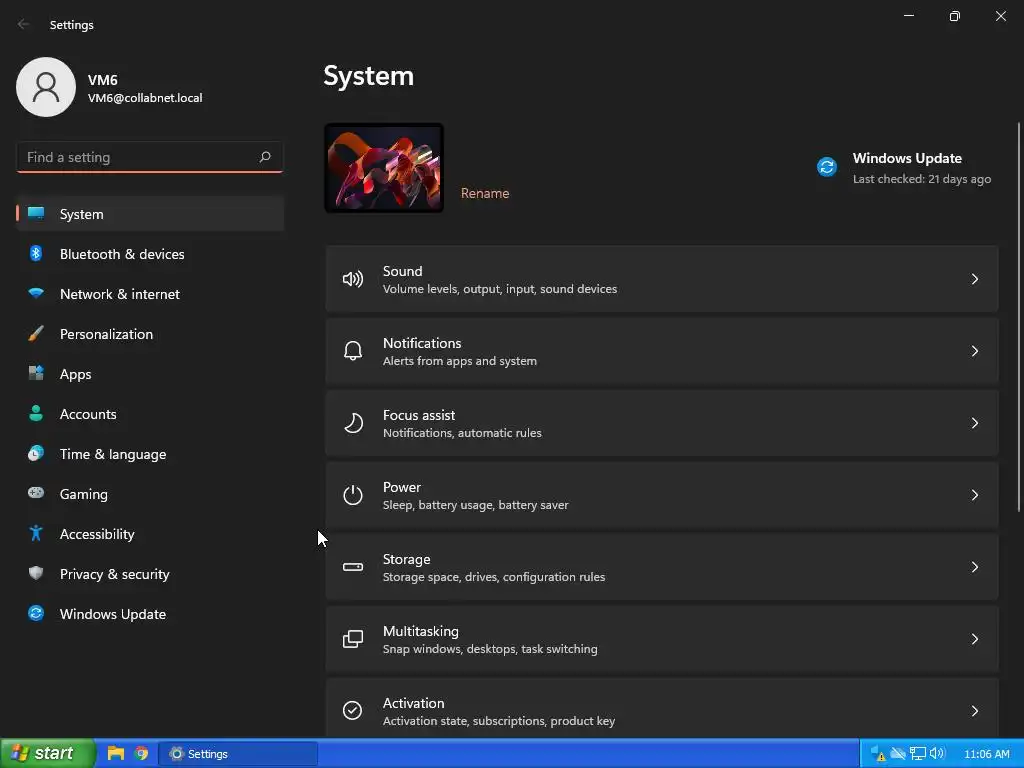Click "Sleep, battery usage, battery saver" text

475,505
